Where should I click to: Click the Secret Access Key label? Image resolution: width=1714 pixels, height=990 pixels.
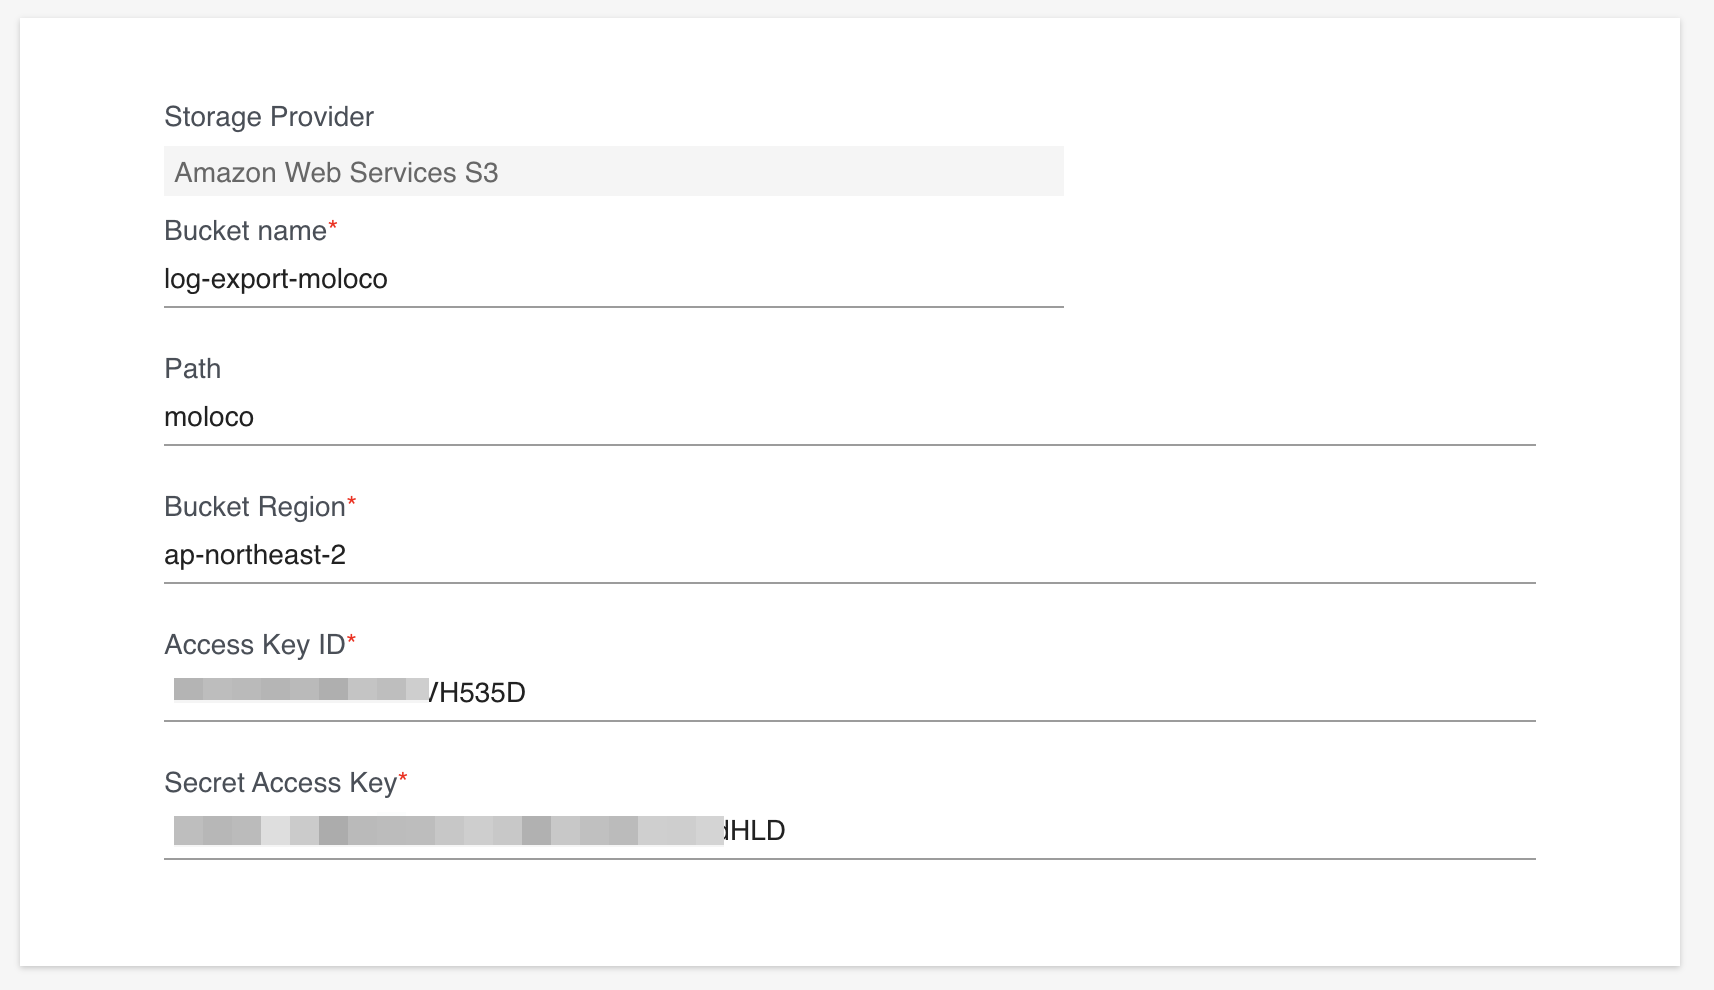click(x=280, y=783)
